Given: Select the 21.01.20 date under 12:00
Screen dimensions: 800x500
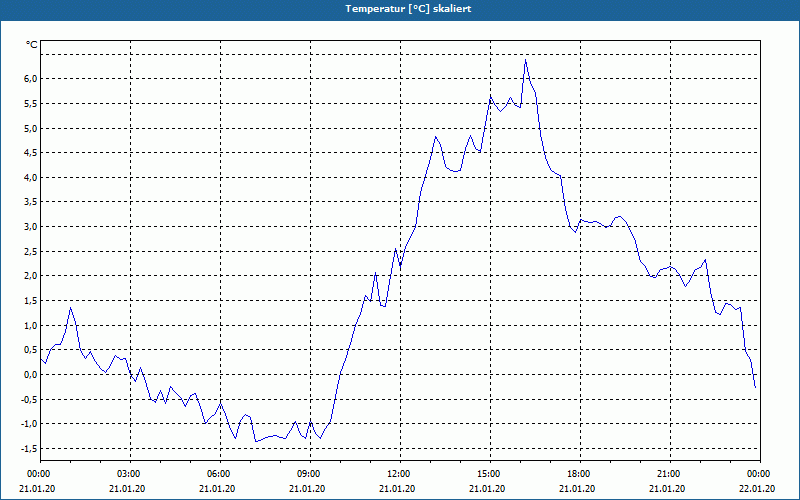Looking at the screenshot, I should [x=397, y=489].
